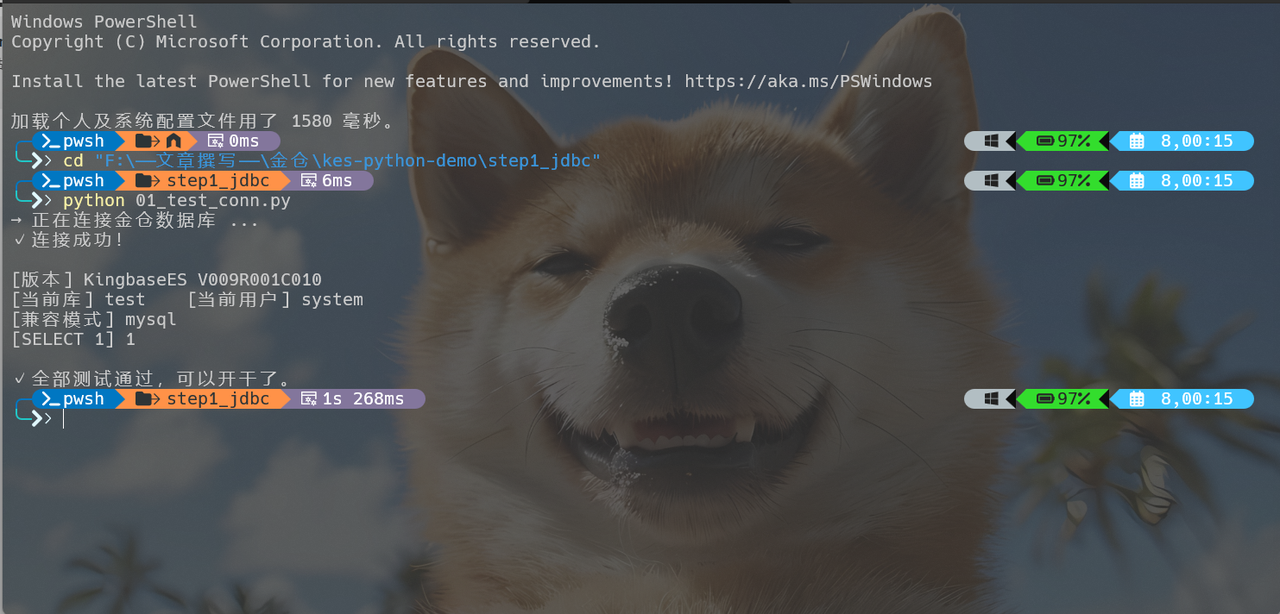Click the folder icon in the 6ms prompt
The height and width of the screenshot is (614, 1280).
click(x=147, y=181)
